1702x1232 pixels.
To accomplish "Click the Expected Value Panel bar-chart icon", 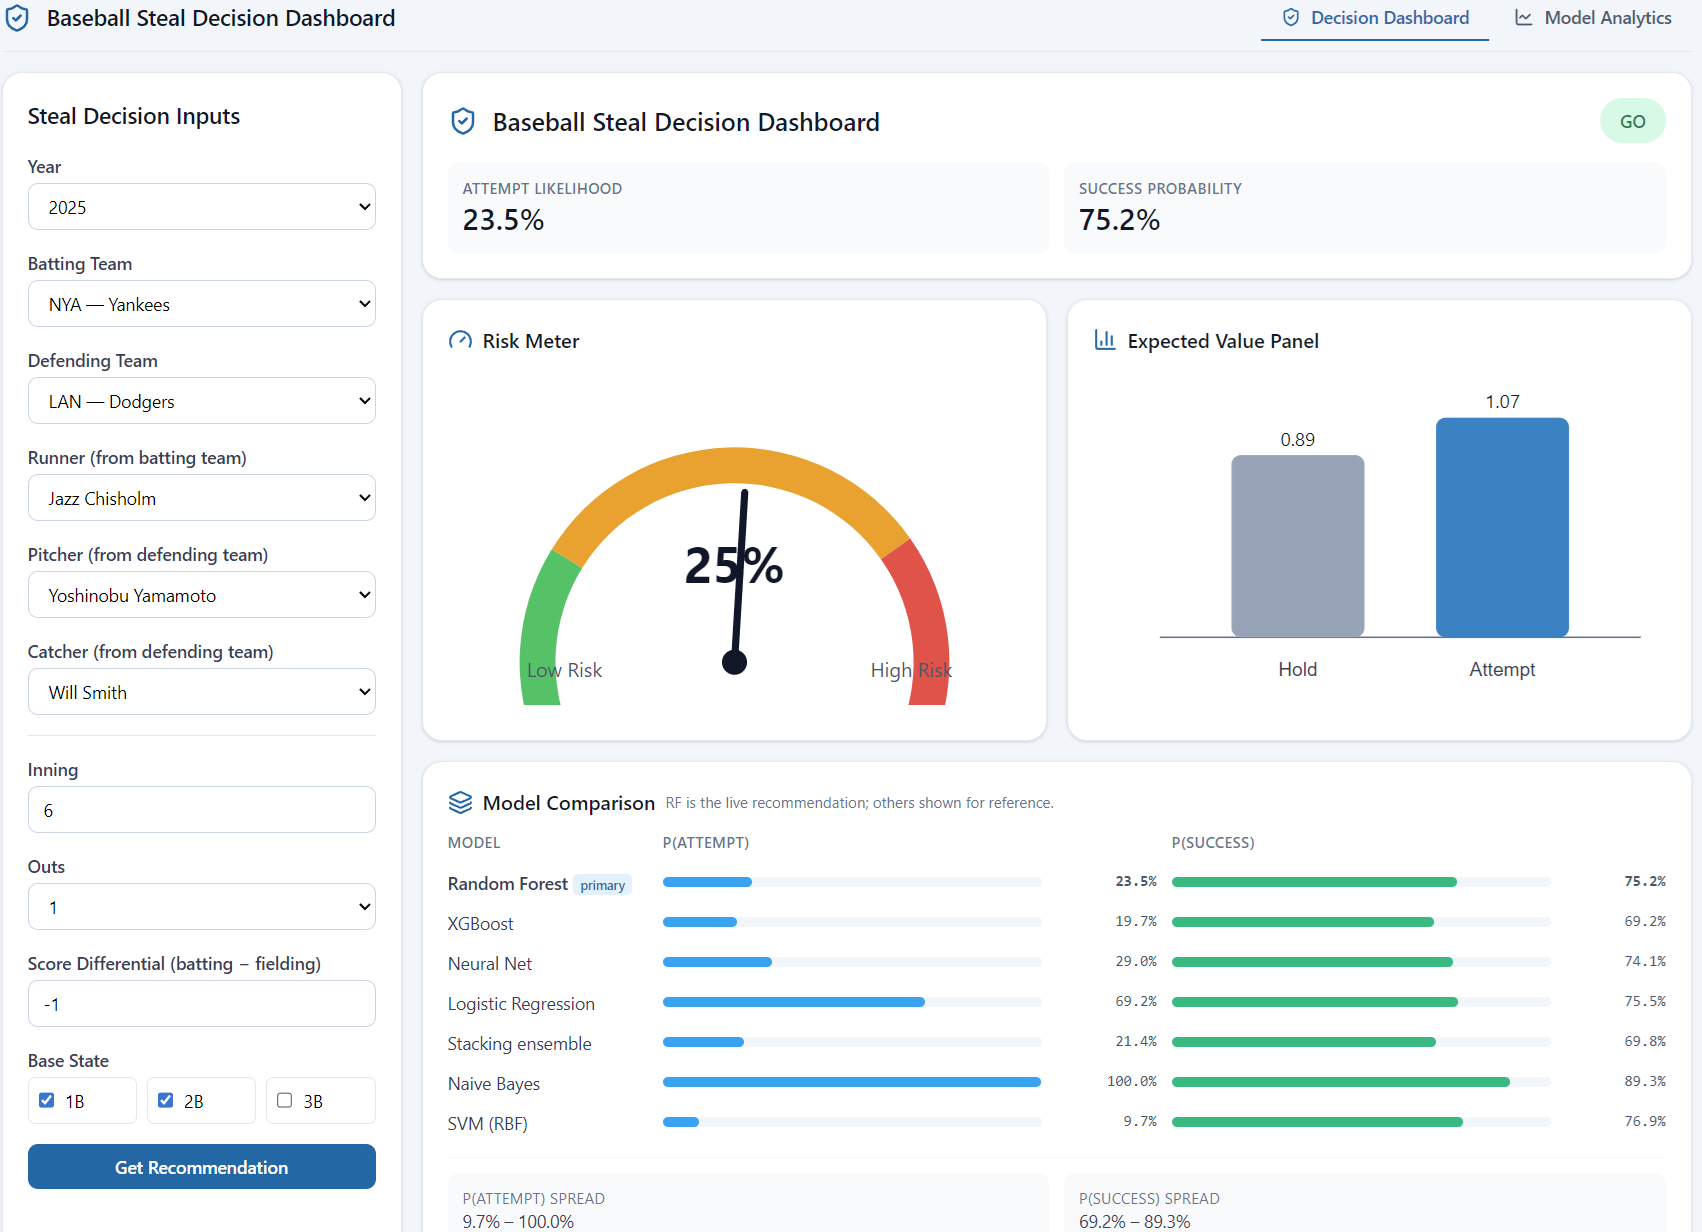I will [1105, 341].
